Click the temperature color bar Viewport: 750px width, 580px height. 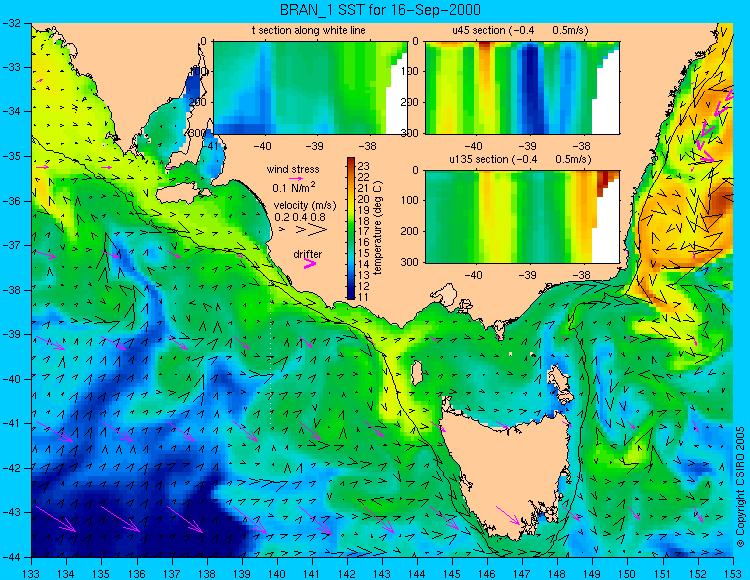tap(351, 228)
